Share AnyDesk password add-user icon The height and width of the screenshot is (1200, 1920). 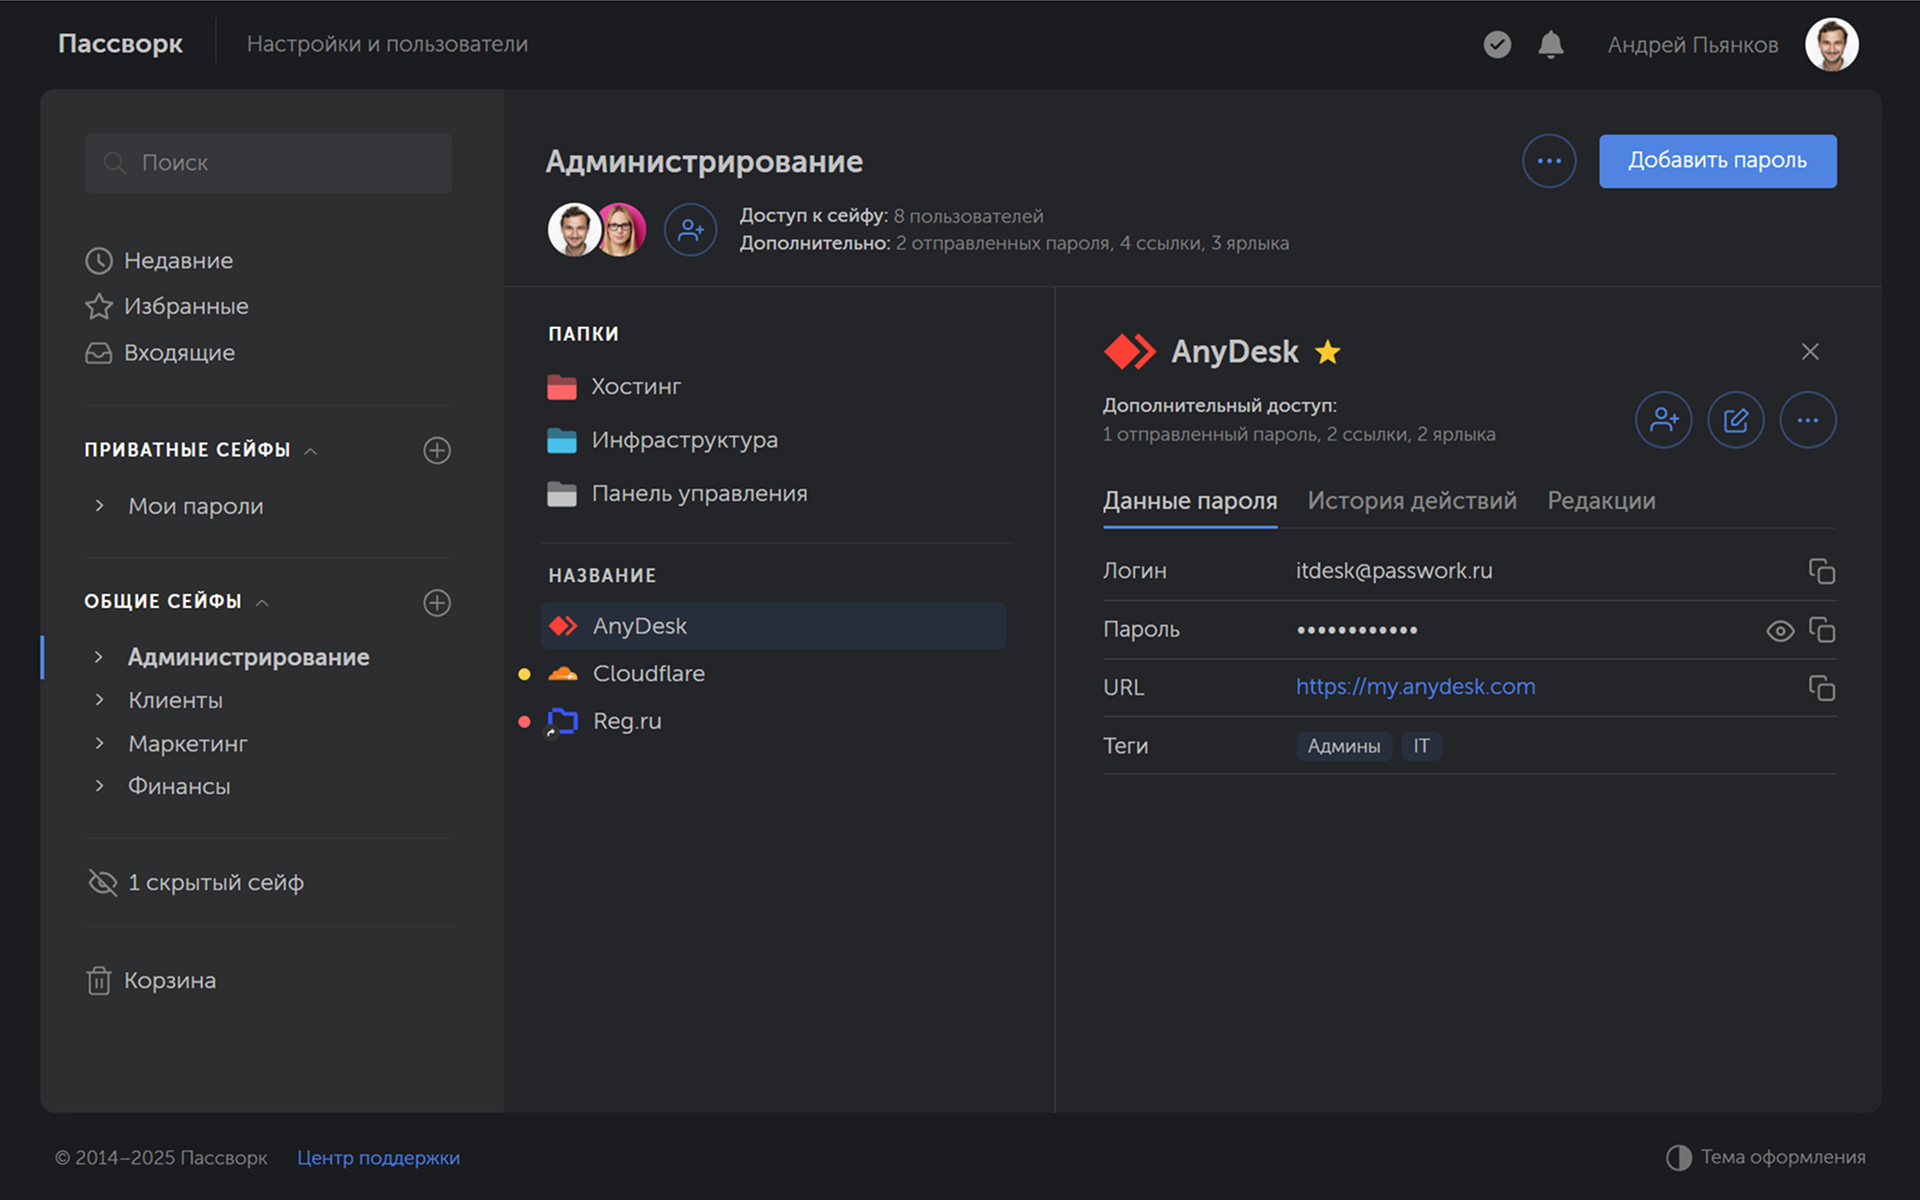[x=1664, y=420]
